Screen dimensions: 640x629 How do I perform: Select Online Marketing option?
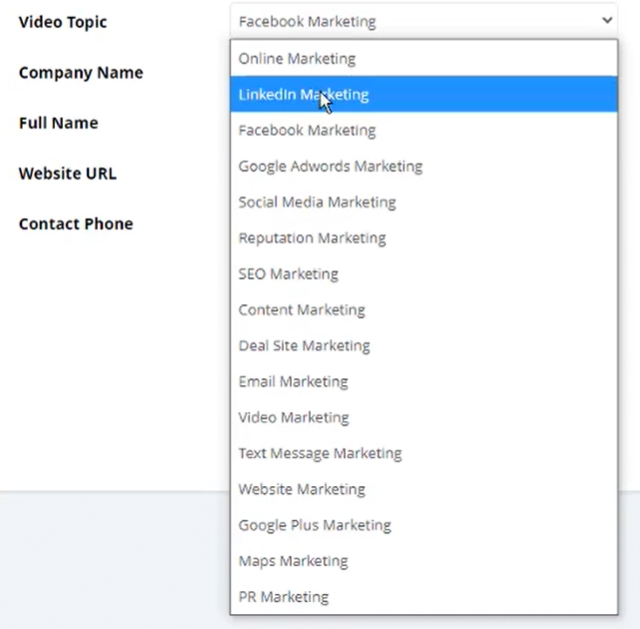pyautogui.click(x=297, y=59)
